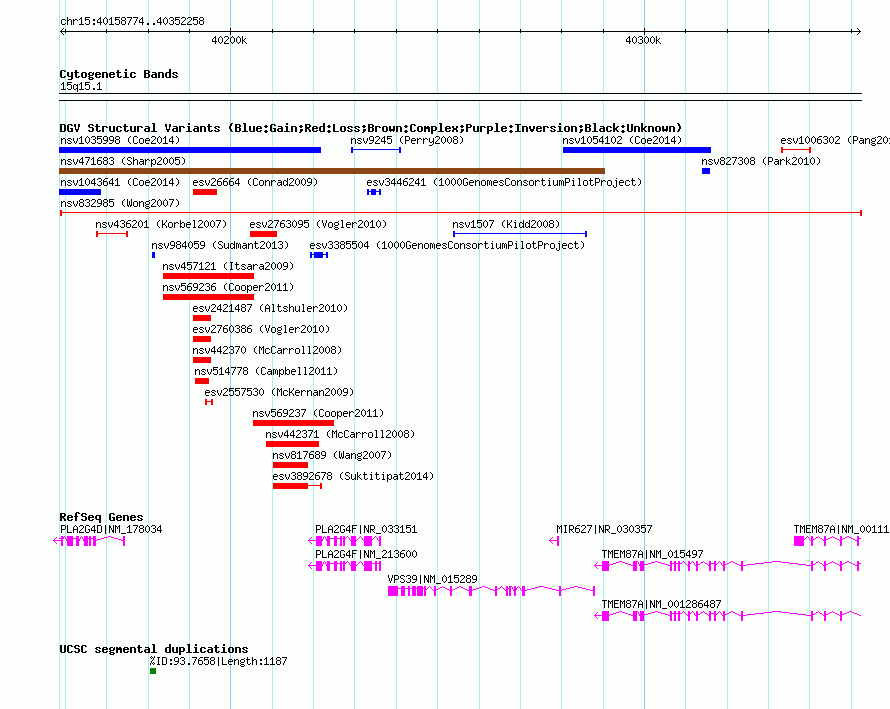Select nsv1043641 (Coe2014) label
Screen dimensions: 890x709
click(120, 182)
